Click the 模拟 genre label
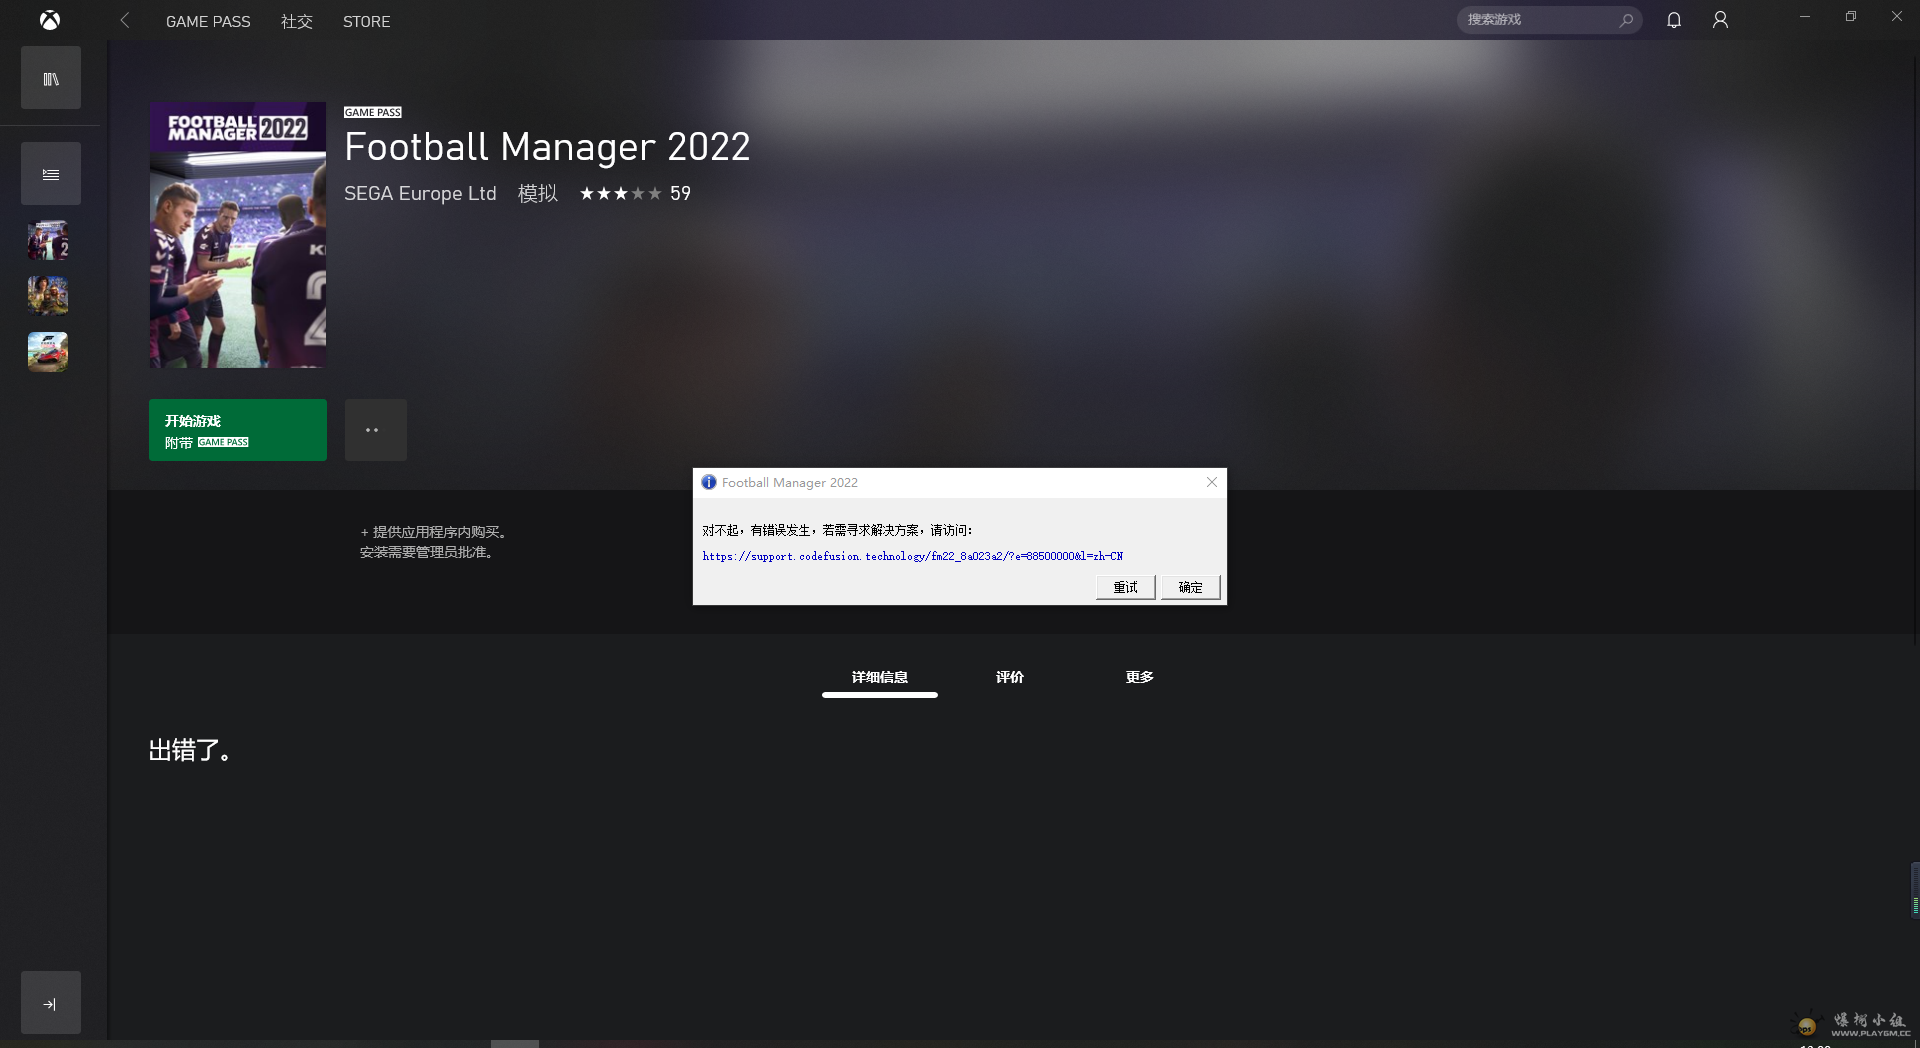 tap(537, 193)
